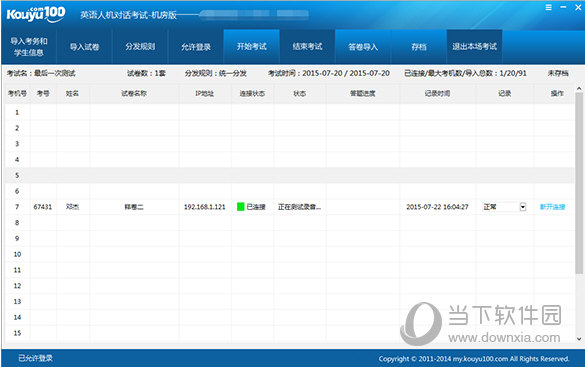This screenshot has height=367, width=585.
Task: Click status text 正在测试录音...
Action: click(299, 207)
